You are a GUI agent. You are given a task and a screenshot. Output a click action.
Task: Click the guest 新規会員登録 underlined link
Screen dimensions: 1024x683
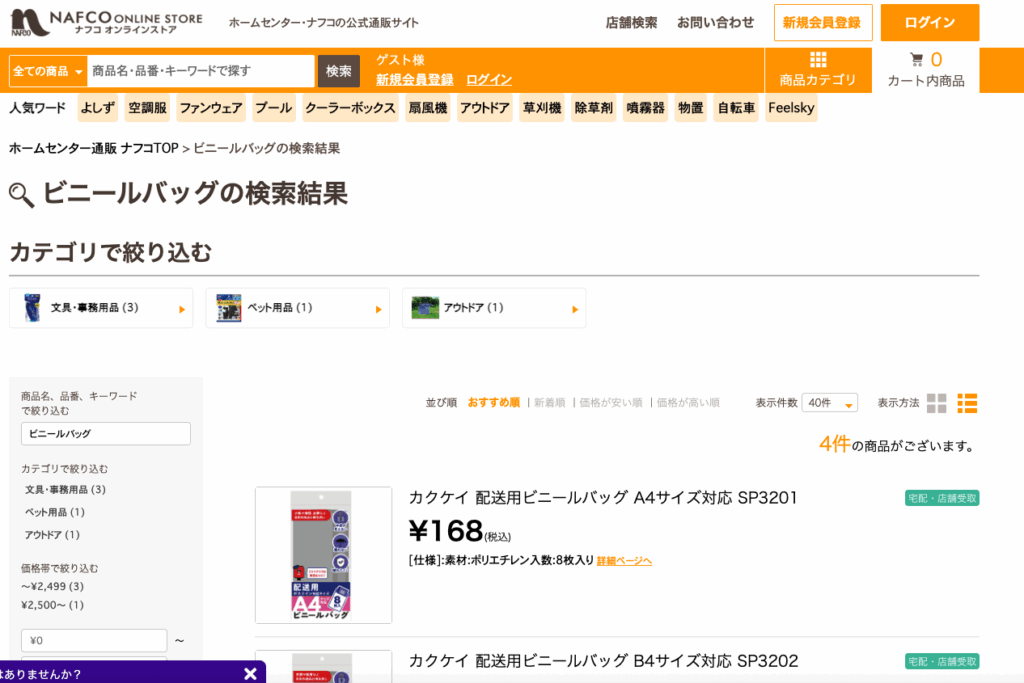coord(415,80)
